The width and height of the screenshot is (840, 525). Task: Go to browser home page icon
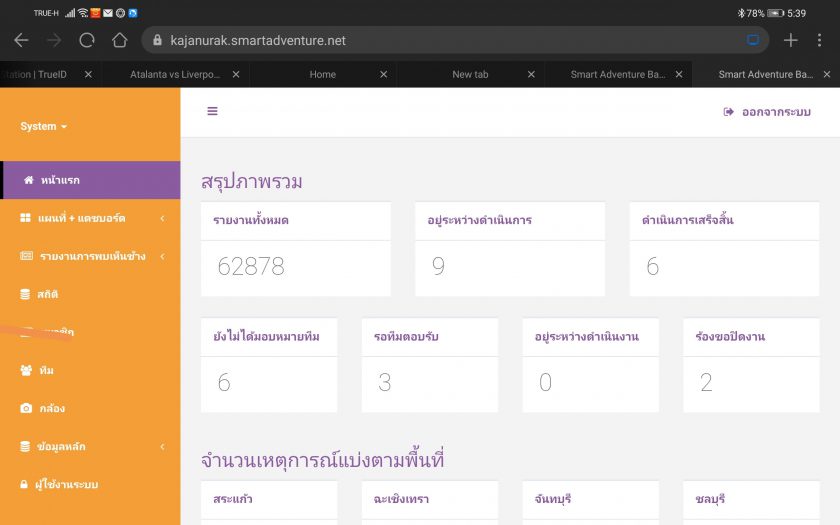pos(120,40)
